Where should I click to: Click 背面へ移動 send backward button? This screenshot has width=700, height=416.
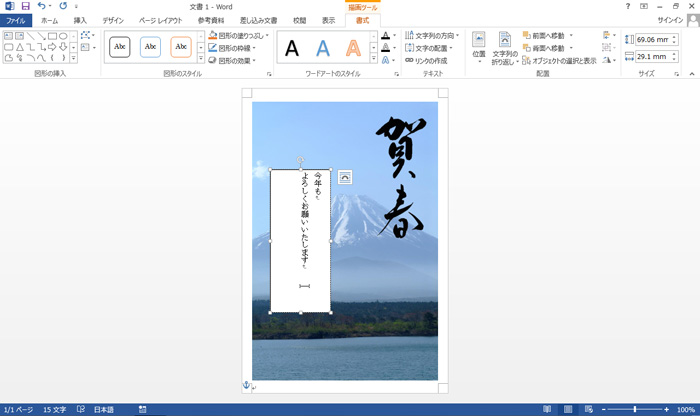click(544, 48)
